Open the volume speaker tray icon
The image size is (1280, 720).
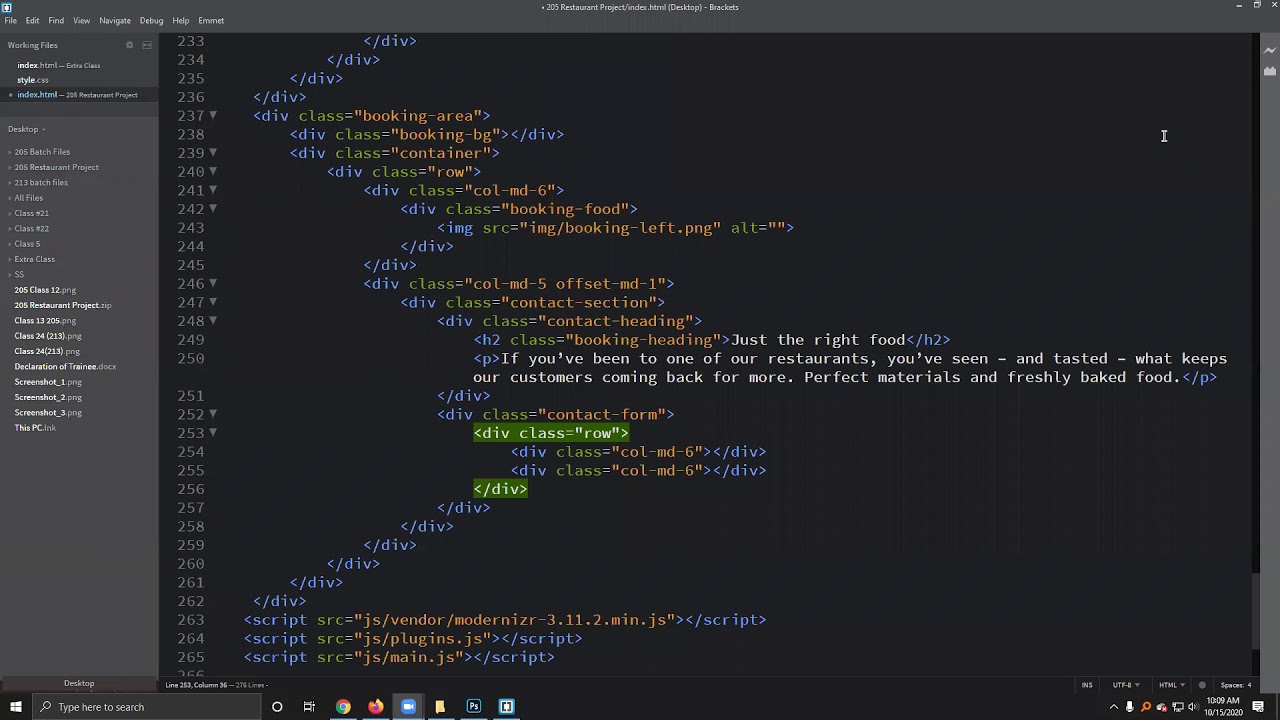(1193, 707)
